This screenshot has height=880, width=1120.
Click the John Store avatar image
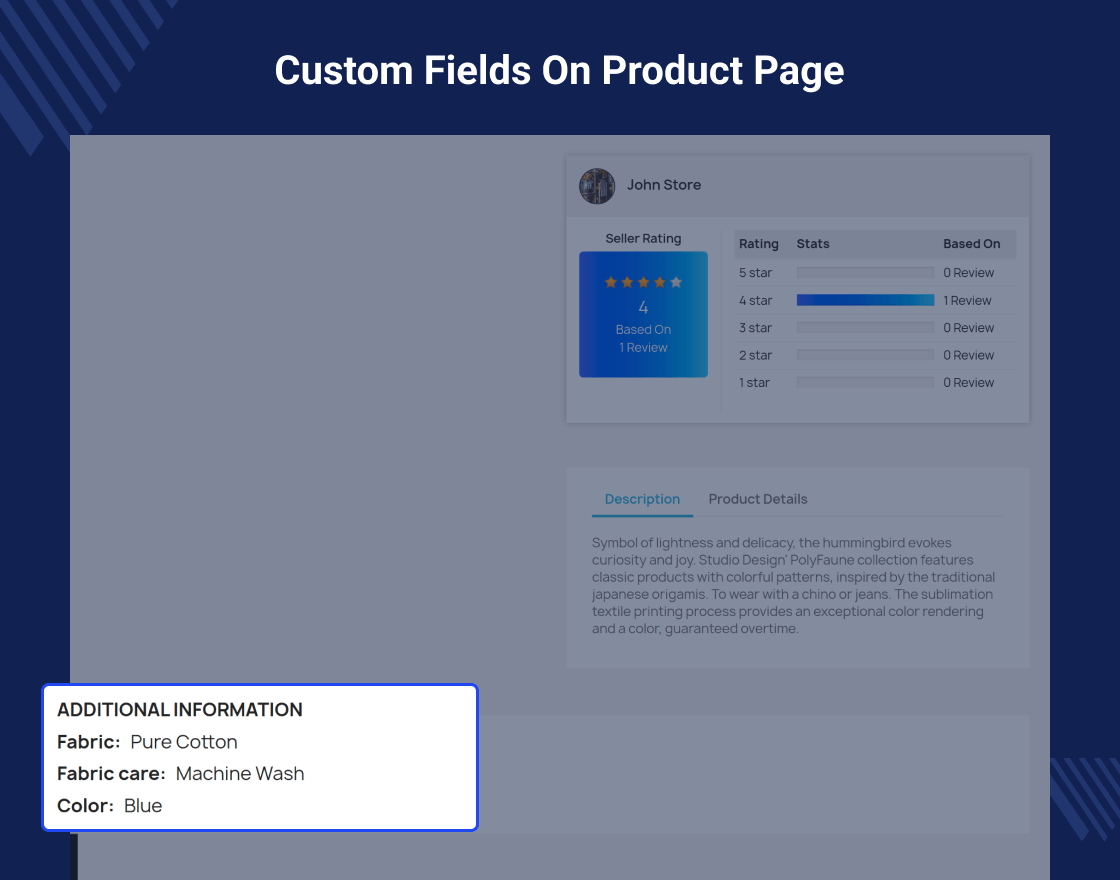click(597, 186)
